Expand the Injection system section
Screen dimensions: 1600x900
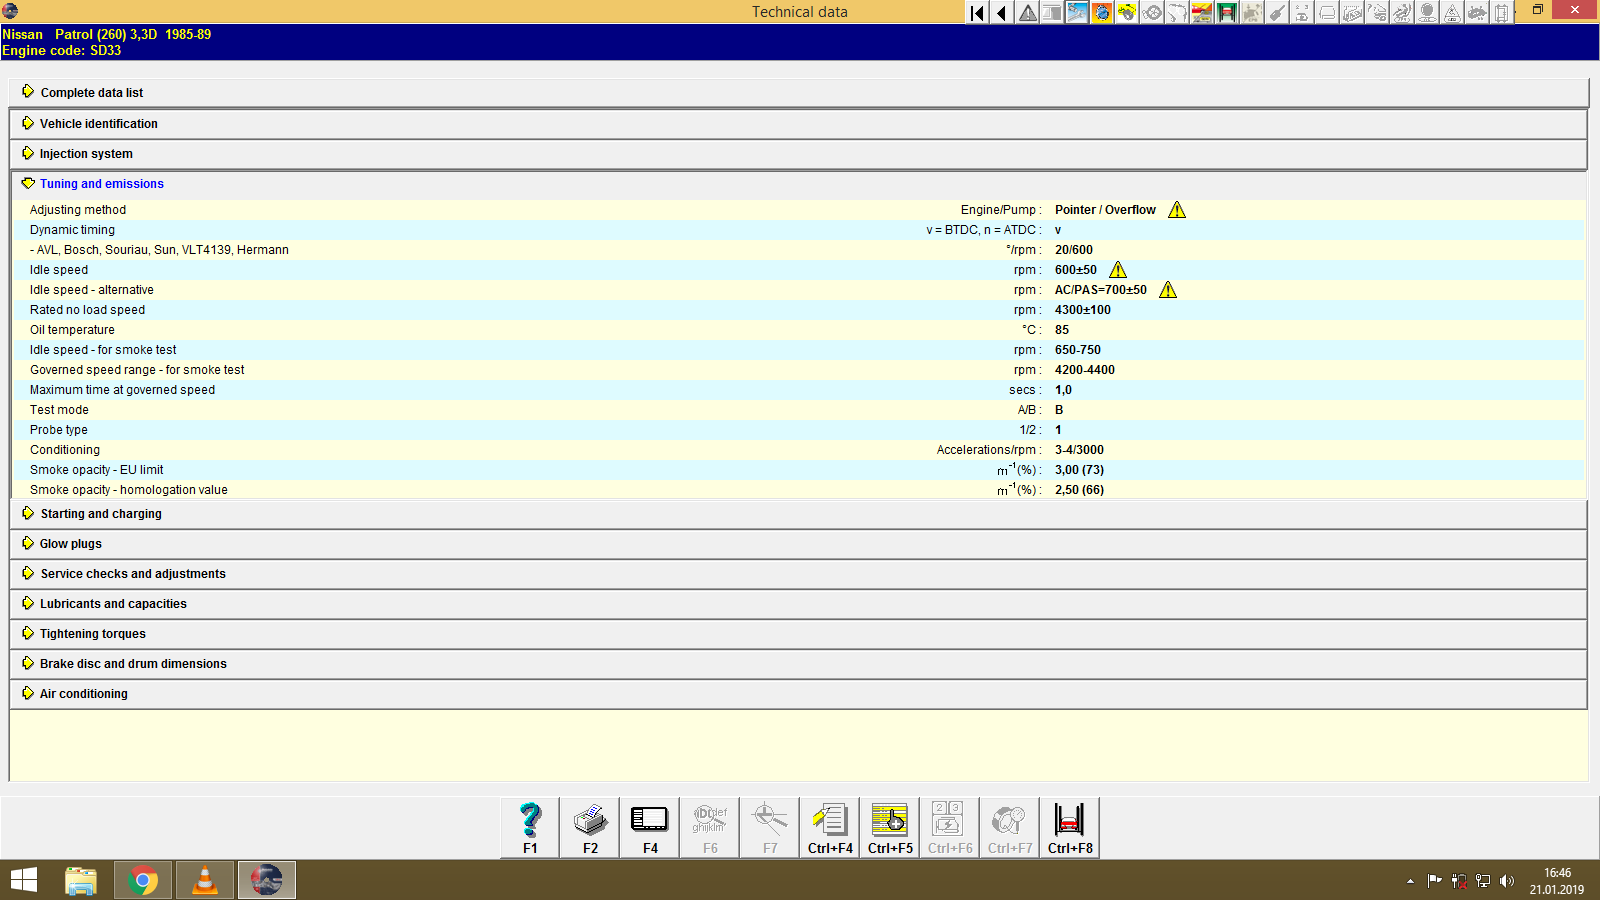pos(86,153)
